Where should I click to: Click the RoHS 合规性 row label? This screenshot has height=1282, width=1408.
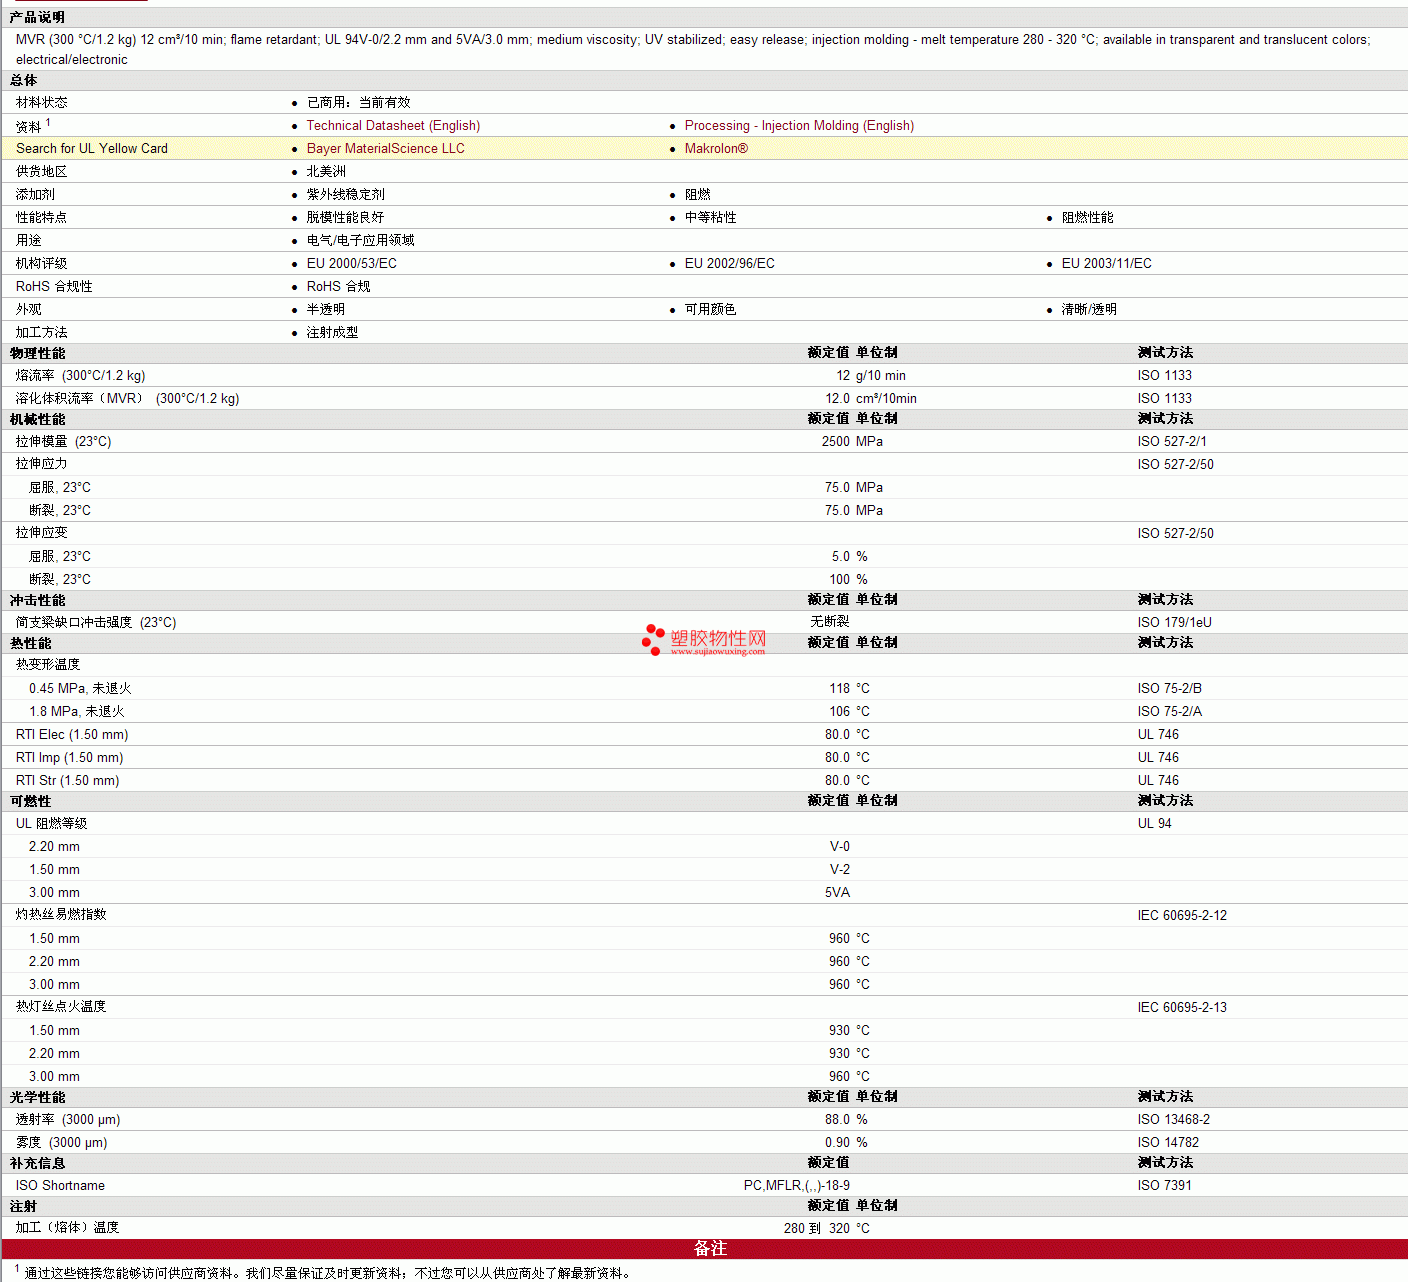click(54, 287)
